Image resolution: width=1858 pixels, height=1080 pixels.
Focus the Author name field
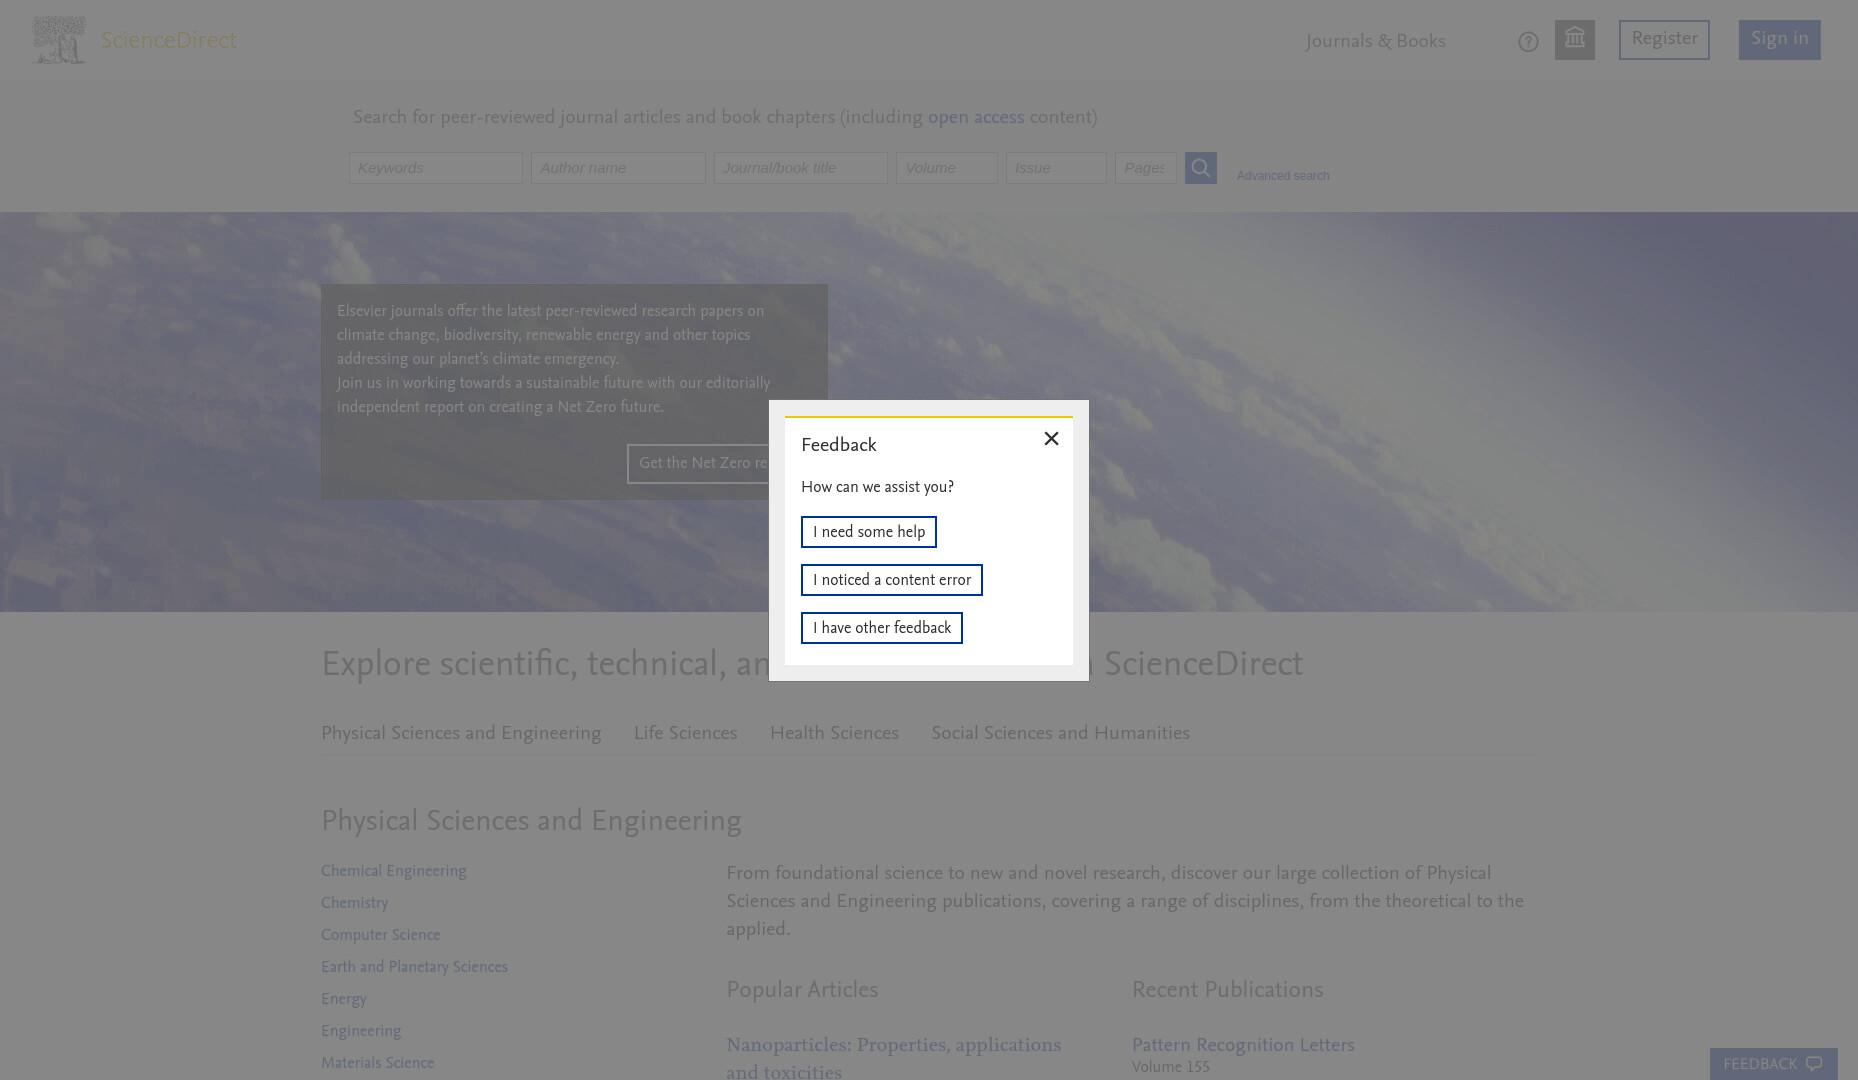[x=618, y=168]
